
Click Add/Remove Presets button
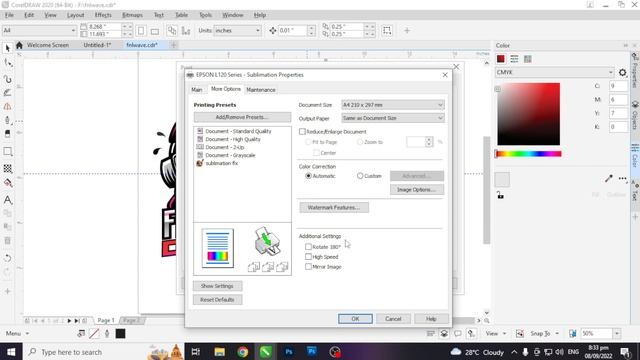click(242, 117)
